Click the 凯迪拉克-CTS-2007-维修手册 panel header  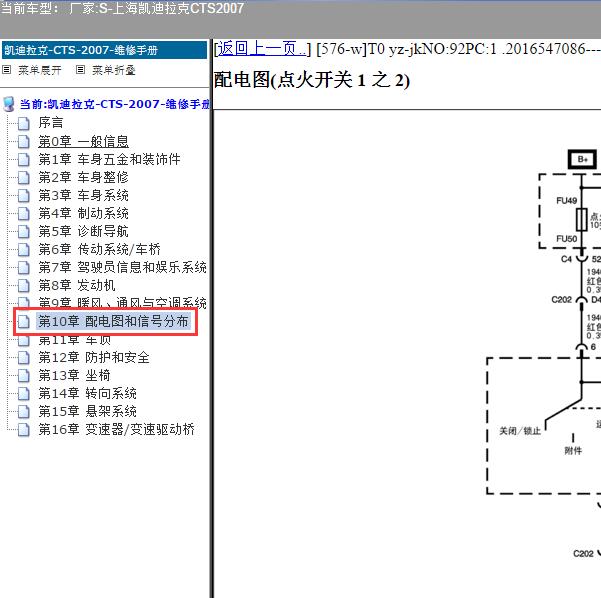pyautogui.click(x=104, y=50)
